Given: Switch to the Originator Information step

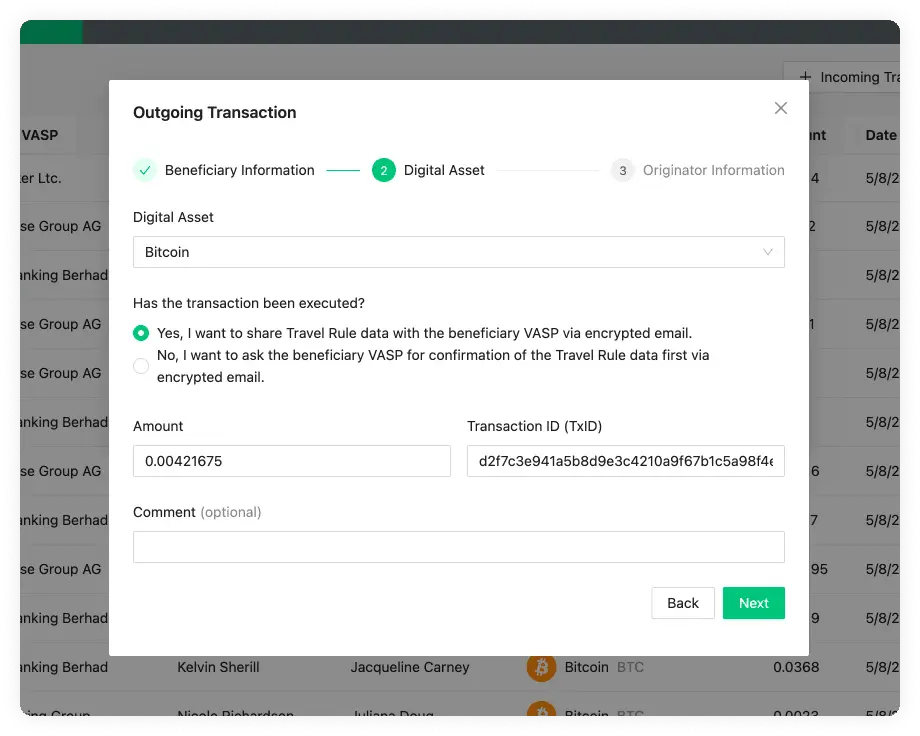Looking at the screenshot, I should [712, 170].
